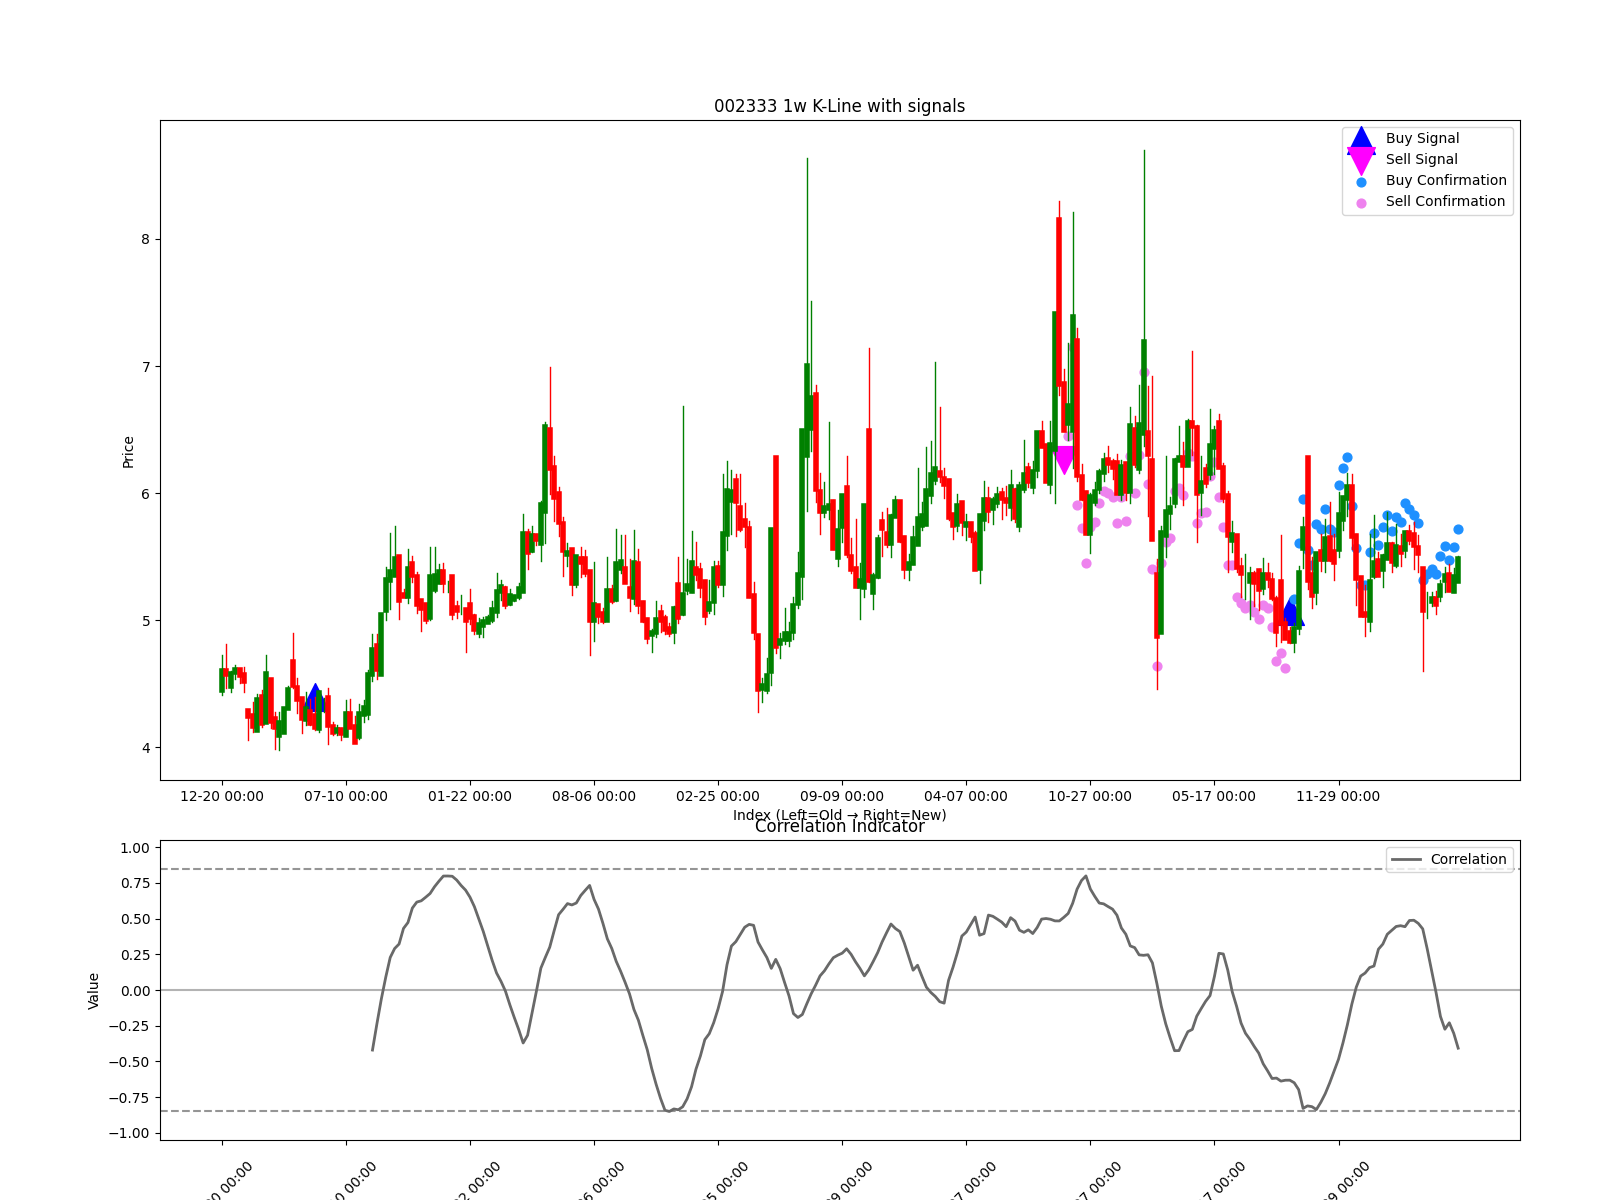This screenshot has height=1200, width=1600.
Task: Select the magenta sell signal triangle on the chart
Action: point(1064,460)
